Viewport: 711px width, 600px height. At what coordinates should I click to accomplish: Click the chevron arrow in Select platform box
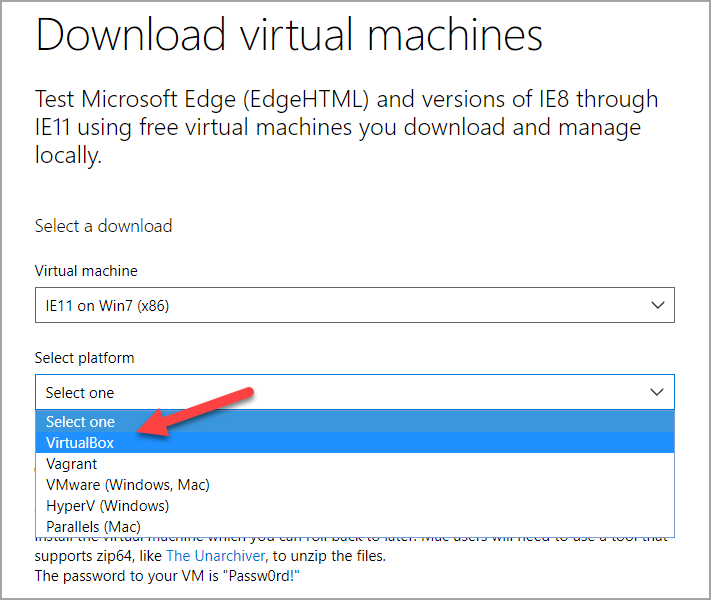point(657,392)
